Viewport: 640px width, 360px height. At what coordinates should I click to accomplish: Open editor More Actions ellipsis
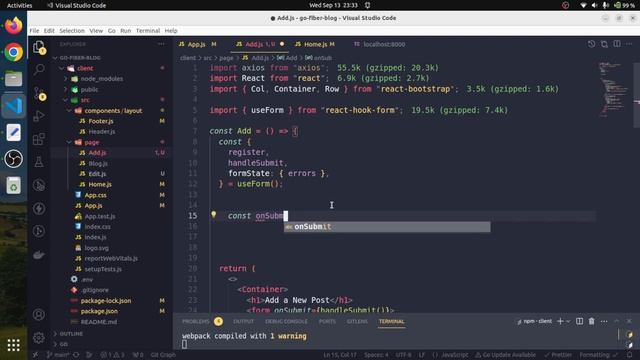pyautogui.click(x=629, y=44)
